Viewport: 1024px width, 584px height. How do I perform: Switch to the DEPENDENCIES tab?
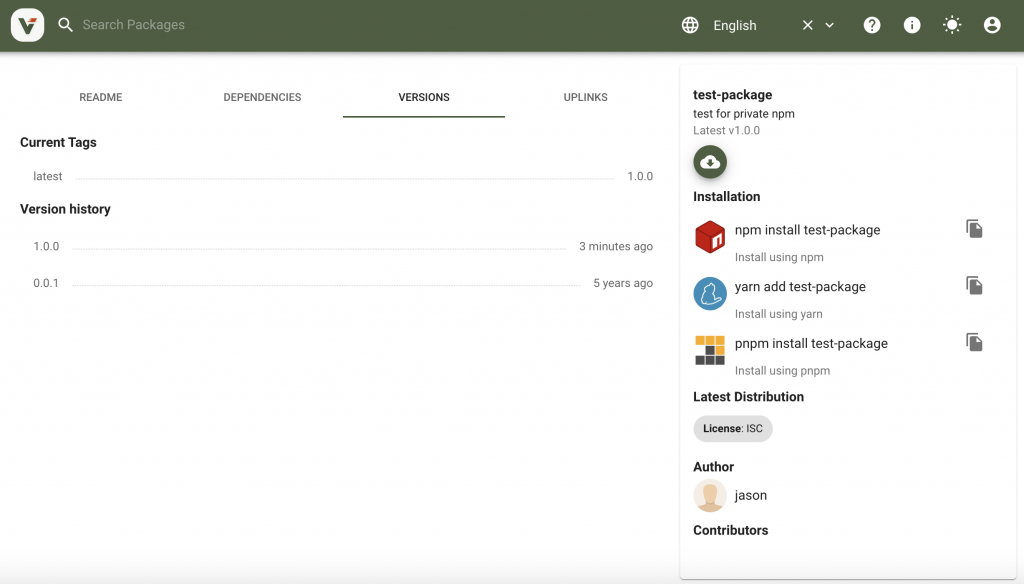(262, 97)
